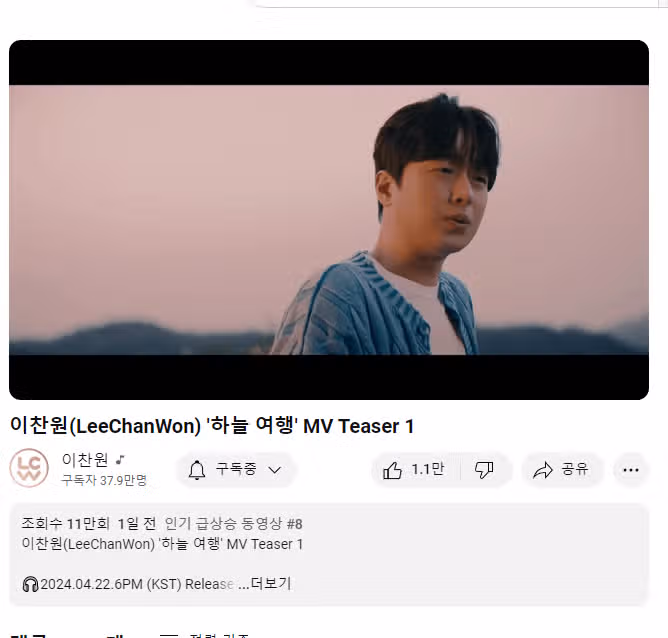
Task: Toggle subscription via 구독중 label
Action: tap(236, 469)
